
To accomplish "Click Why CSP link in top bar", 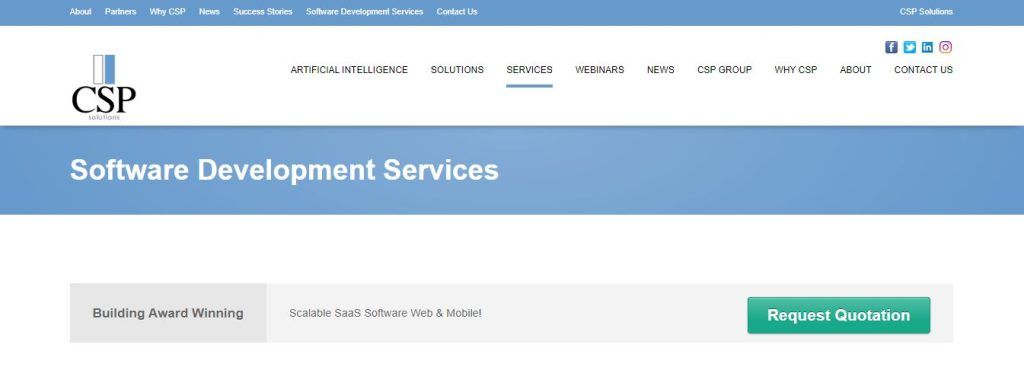I will pos(167,12).
